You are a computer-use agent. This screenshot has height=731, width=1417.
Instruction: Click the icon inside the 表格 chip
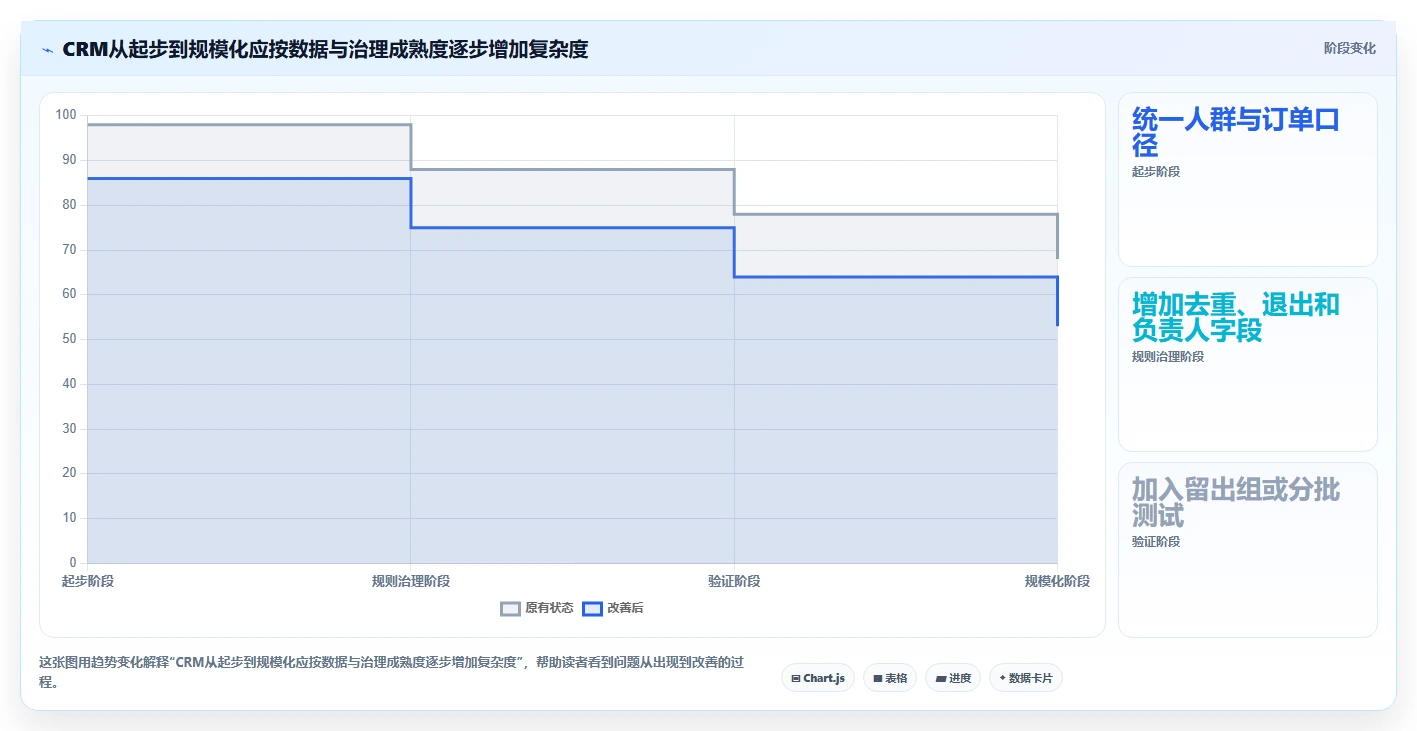(877, 678)
